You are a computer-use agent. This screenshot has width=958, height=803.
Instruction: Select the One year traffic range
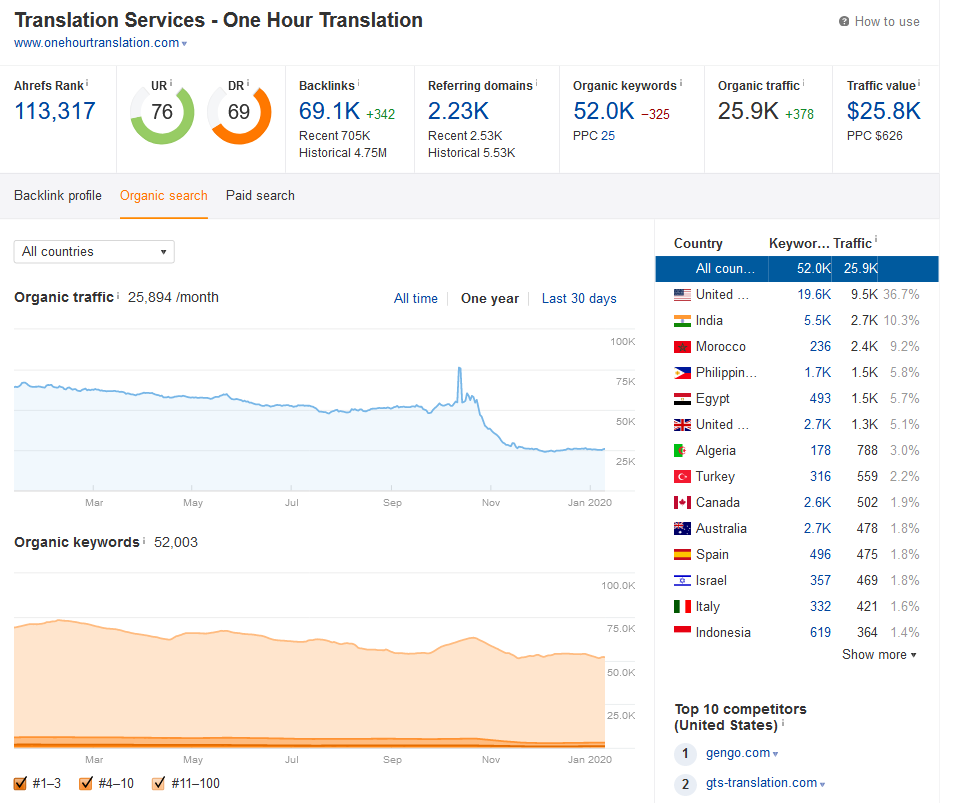coord(490,298)
